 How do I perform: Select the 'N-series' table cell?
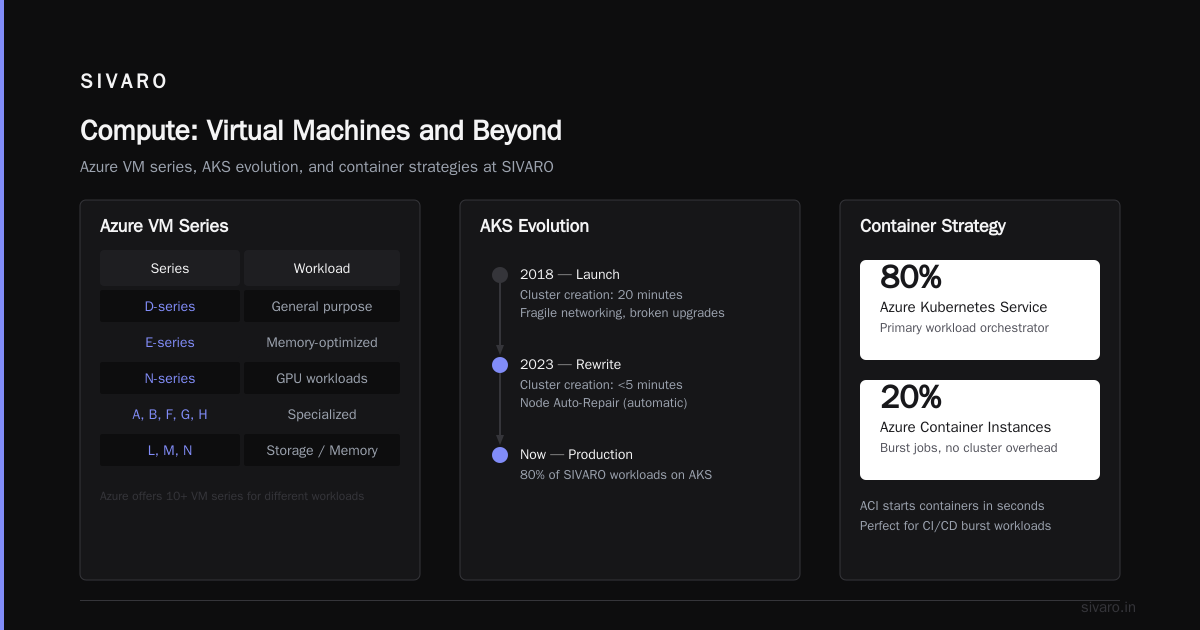click(x=170, y=378)
